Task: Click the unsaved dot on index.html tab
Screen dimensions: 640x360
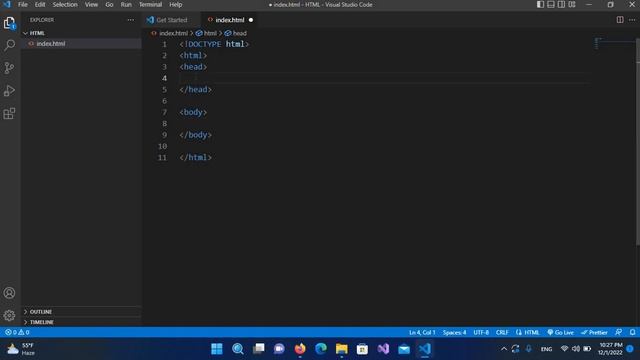Action: 251,20
